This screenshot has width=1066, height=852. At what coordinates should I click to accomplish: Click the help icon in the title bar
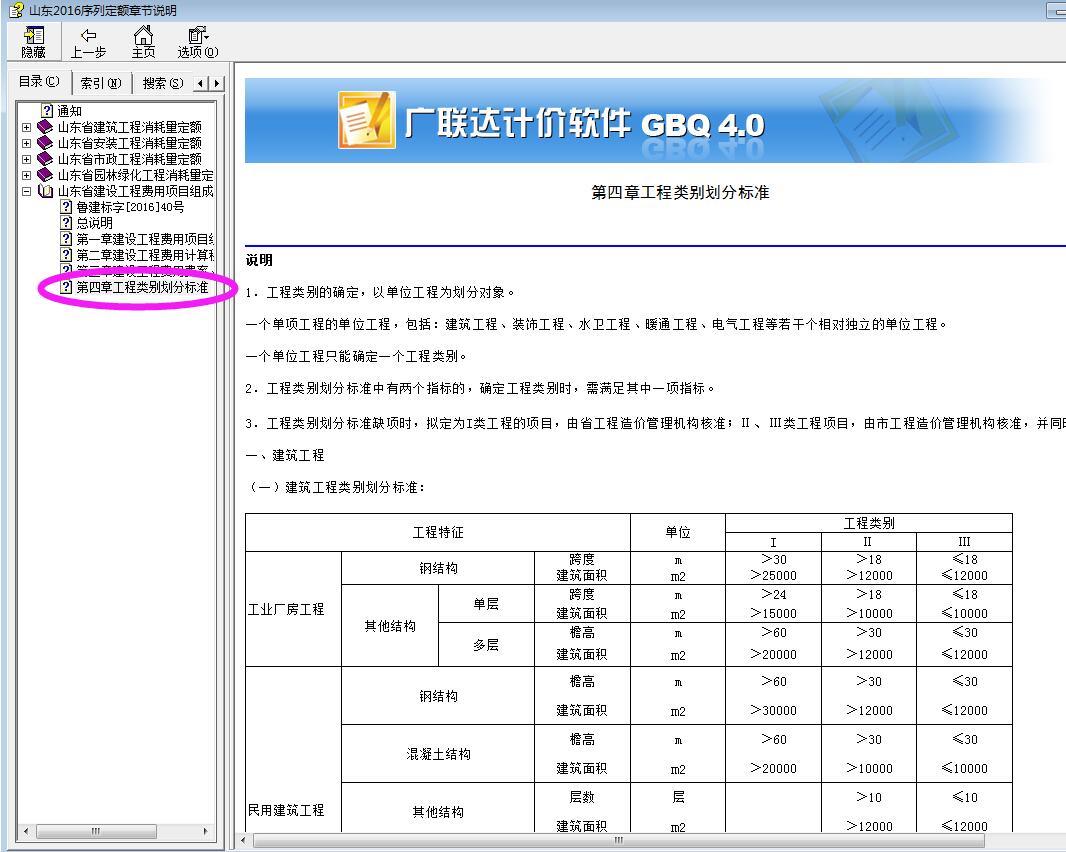pos(14,9)
